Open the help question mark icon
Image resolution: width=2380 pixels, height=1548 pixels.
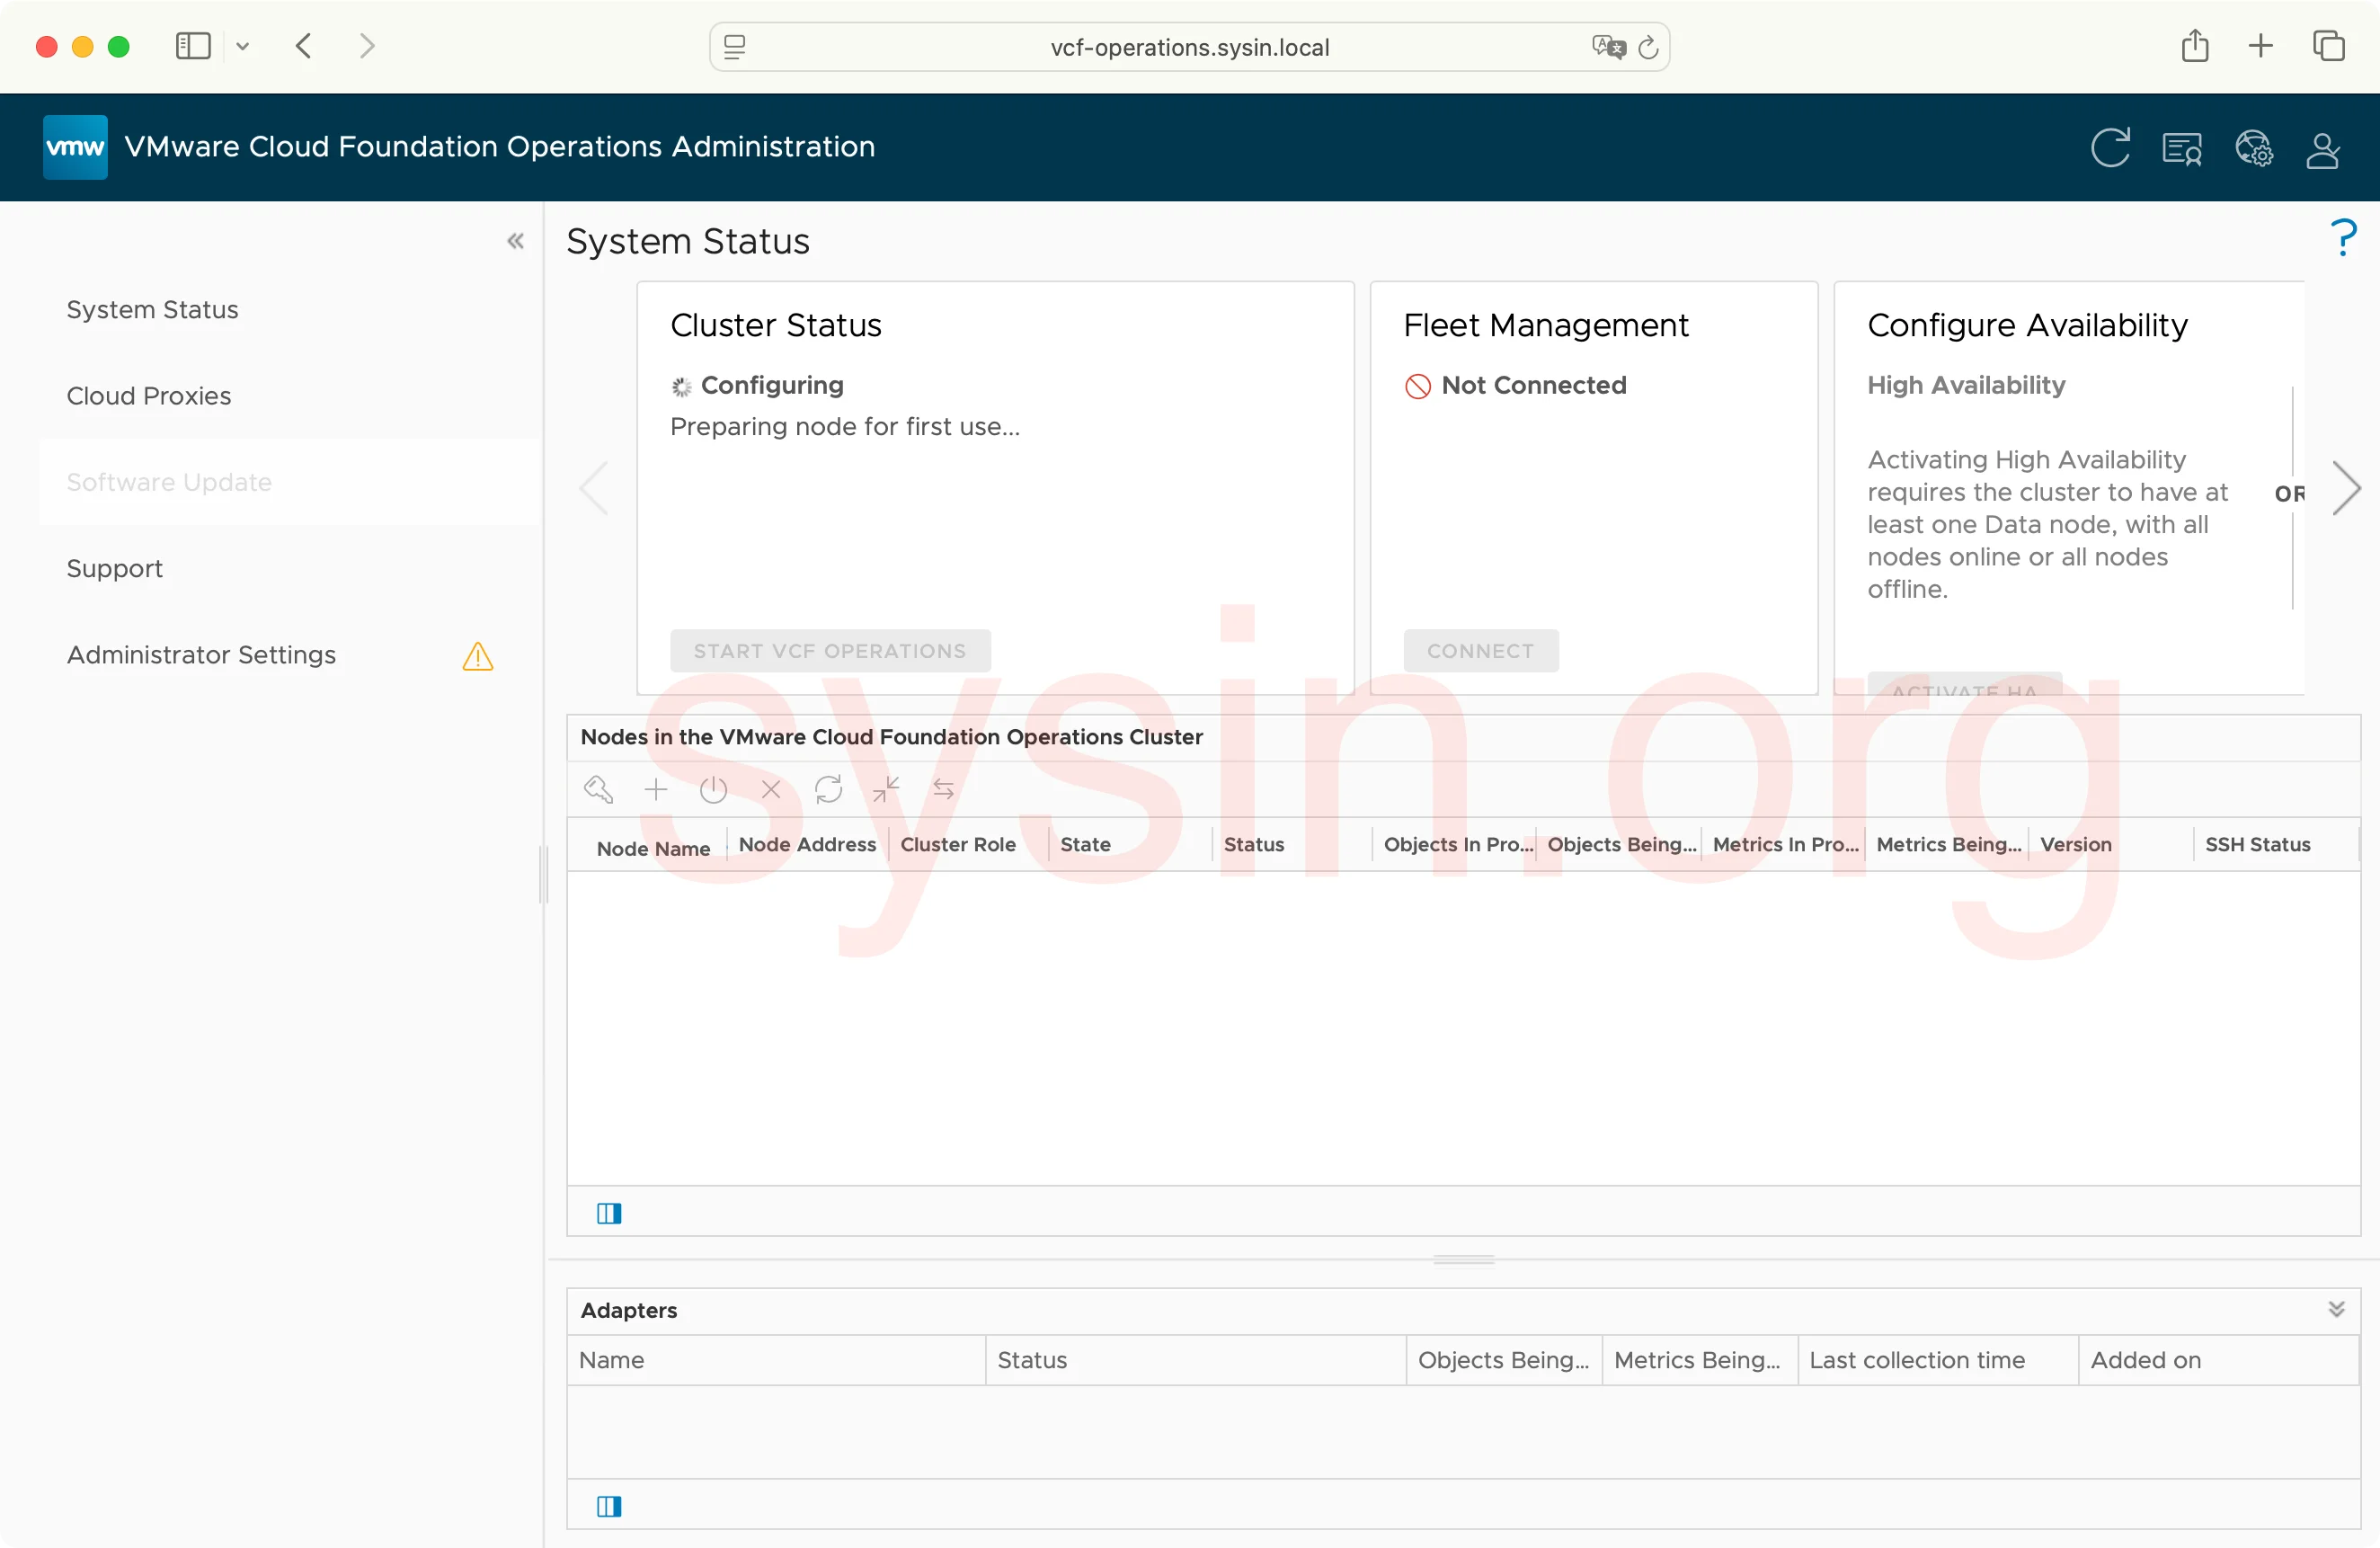2342,238
